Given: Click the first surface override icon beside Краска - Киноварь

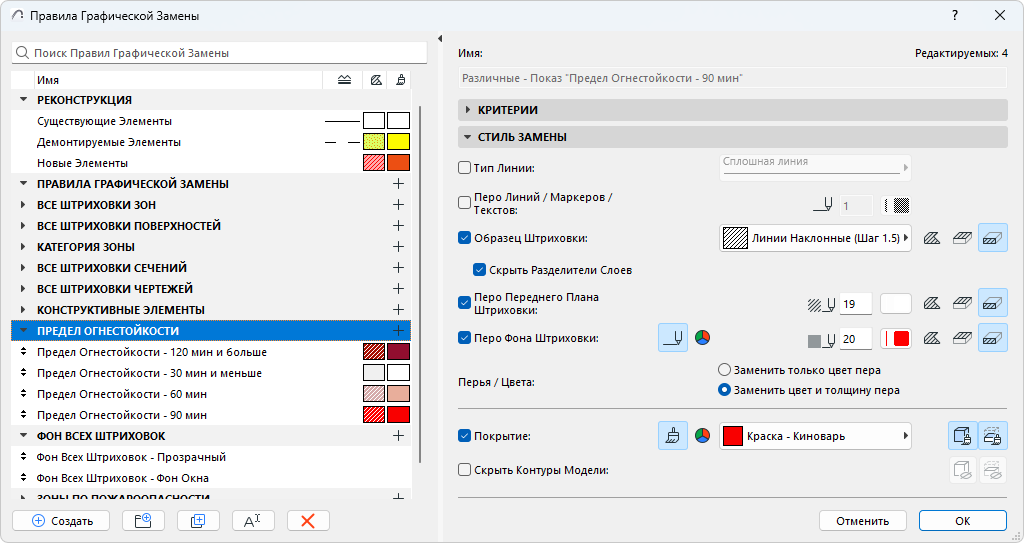Looking at the screenshot, I should click(963, 436).
